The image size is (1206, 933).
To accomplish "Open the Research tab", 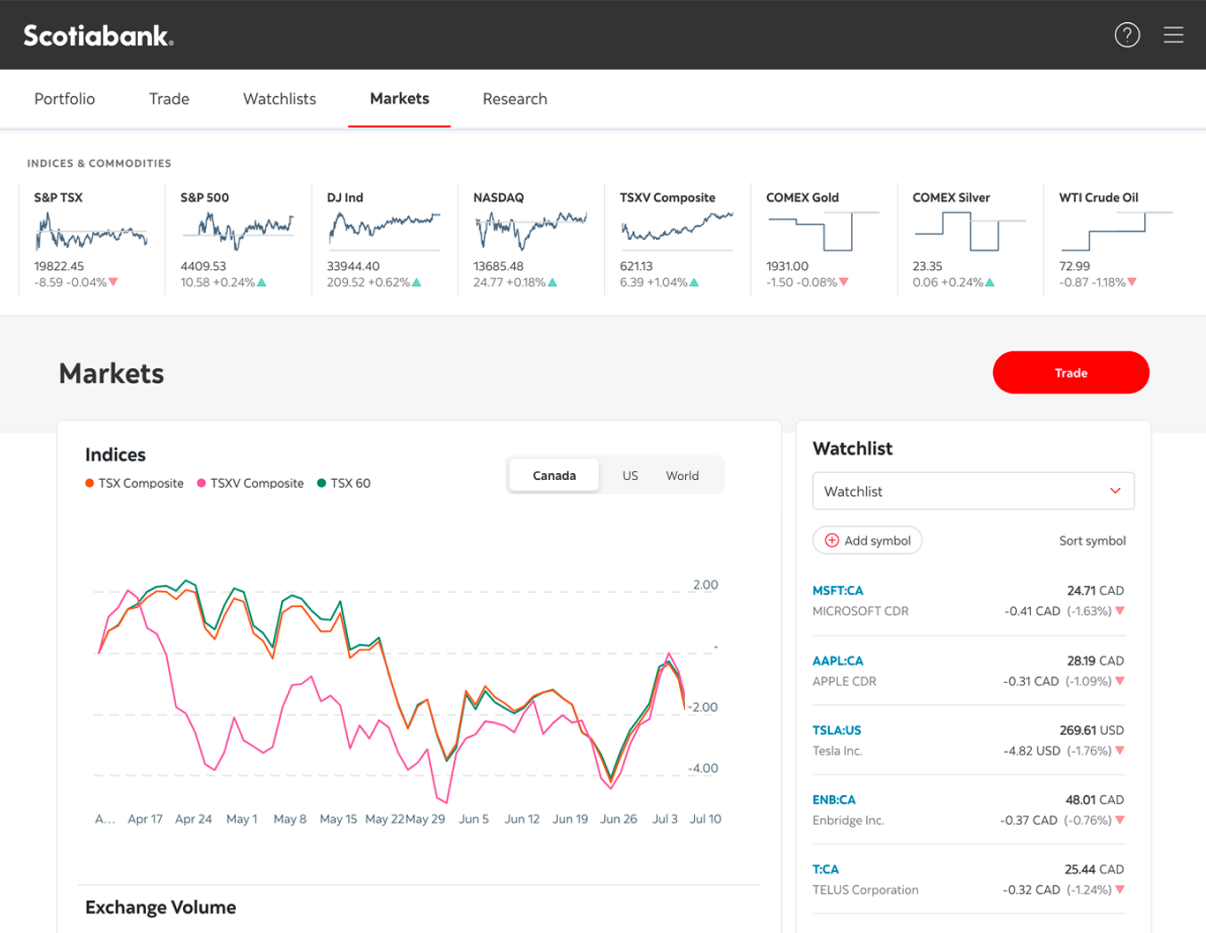I will (514, 99).
